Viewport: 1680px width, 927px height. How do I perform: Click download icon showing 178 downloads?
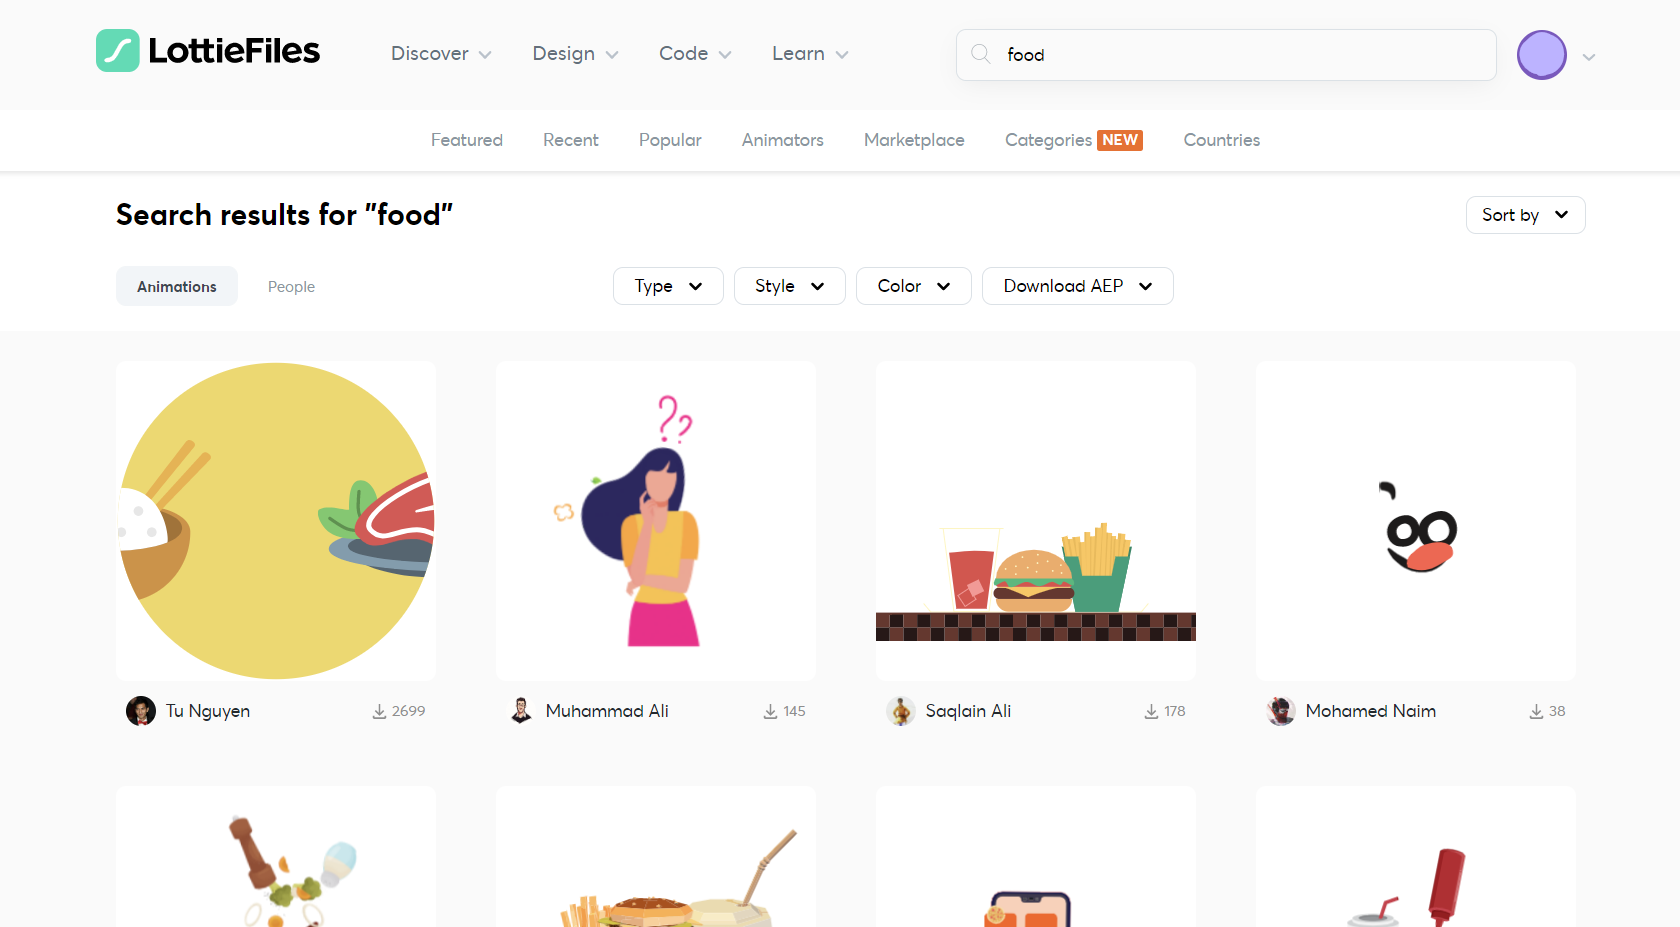1151,712
